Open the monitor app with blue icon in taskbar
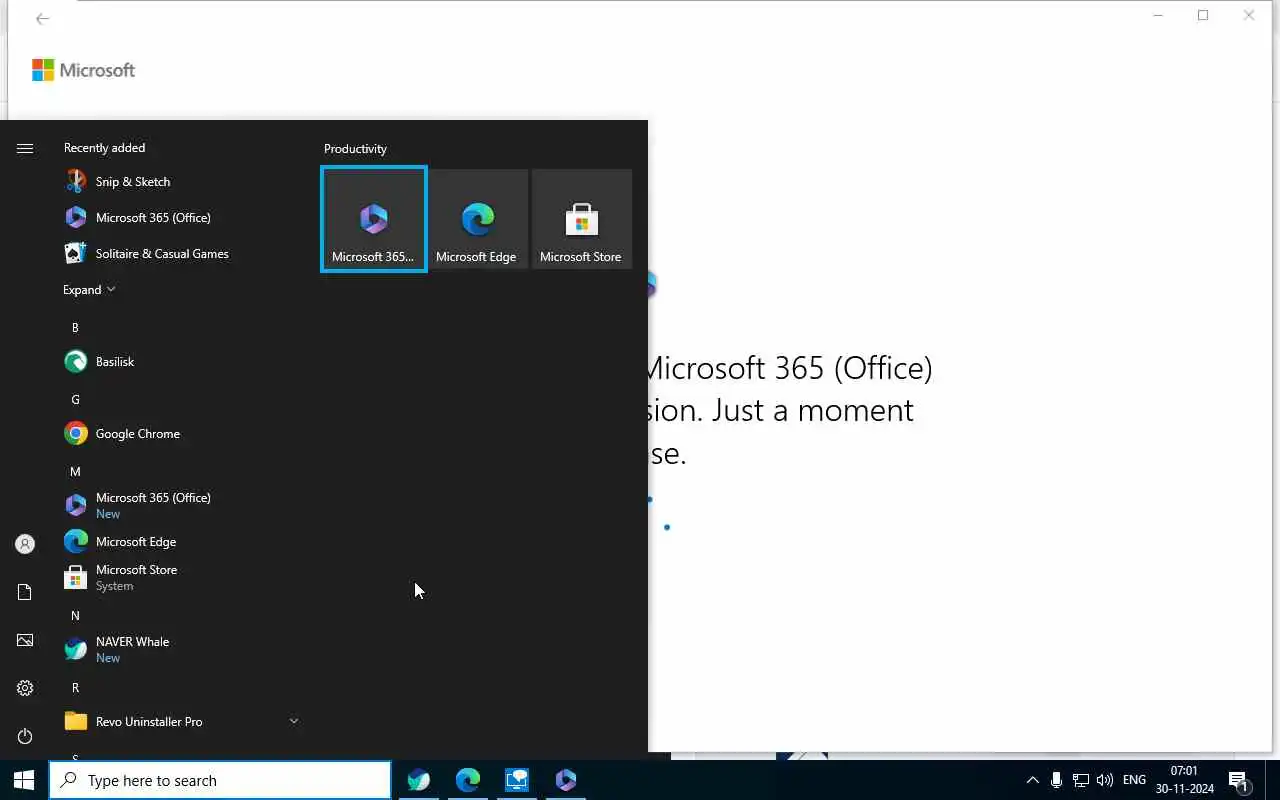Viewport: 1280px width, 800px height. point(517,780)
